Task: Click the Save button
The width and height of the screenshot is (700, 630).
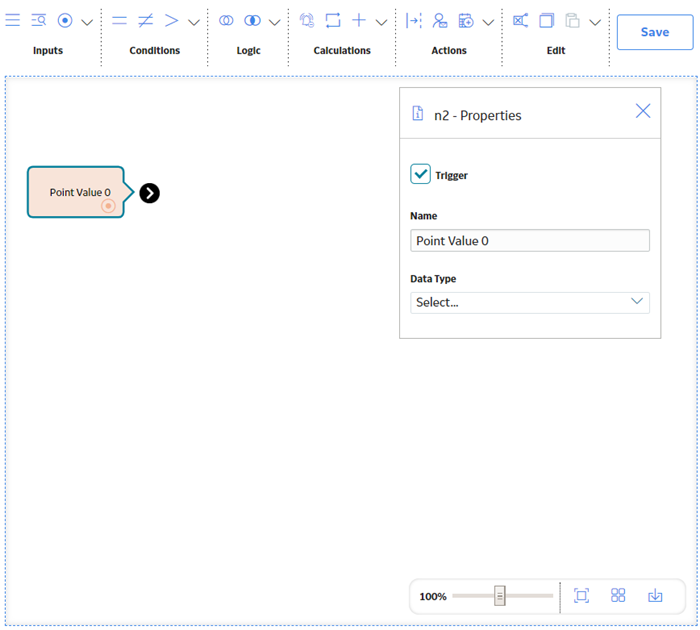Action: pos(655,32)
